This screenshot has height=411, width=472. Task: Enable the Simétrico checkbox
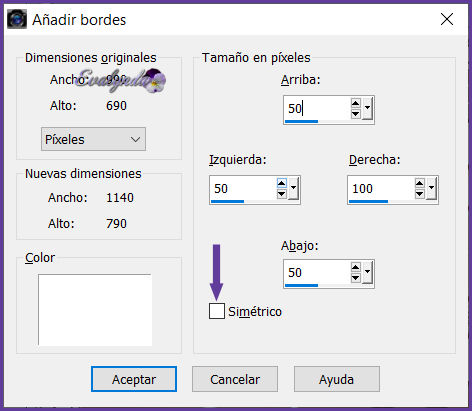pyautogui.click(x=217, y=311)
